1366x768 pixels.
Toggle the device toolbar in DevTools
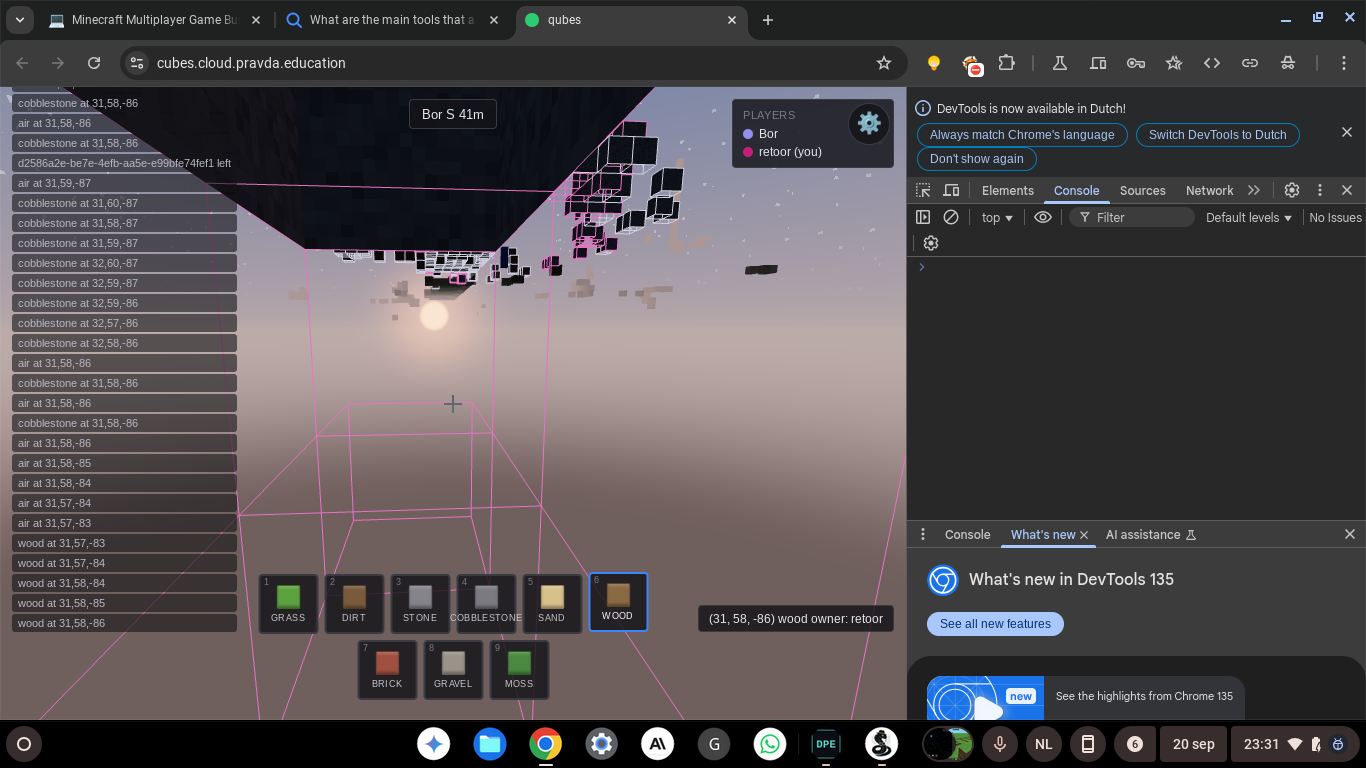(x=951, y=190)
